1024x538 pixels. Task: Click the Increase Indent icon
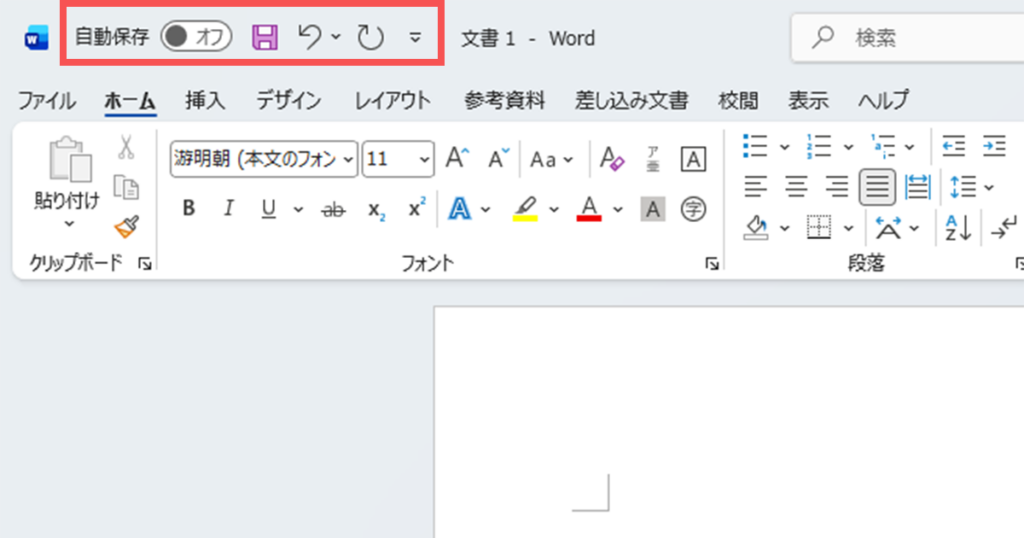click(994, 146)
